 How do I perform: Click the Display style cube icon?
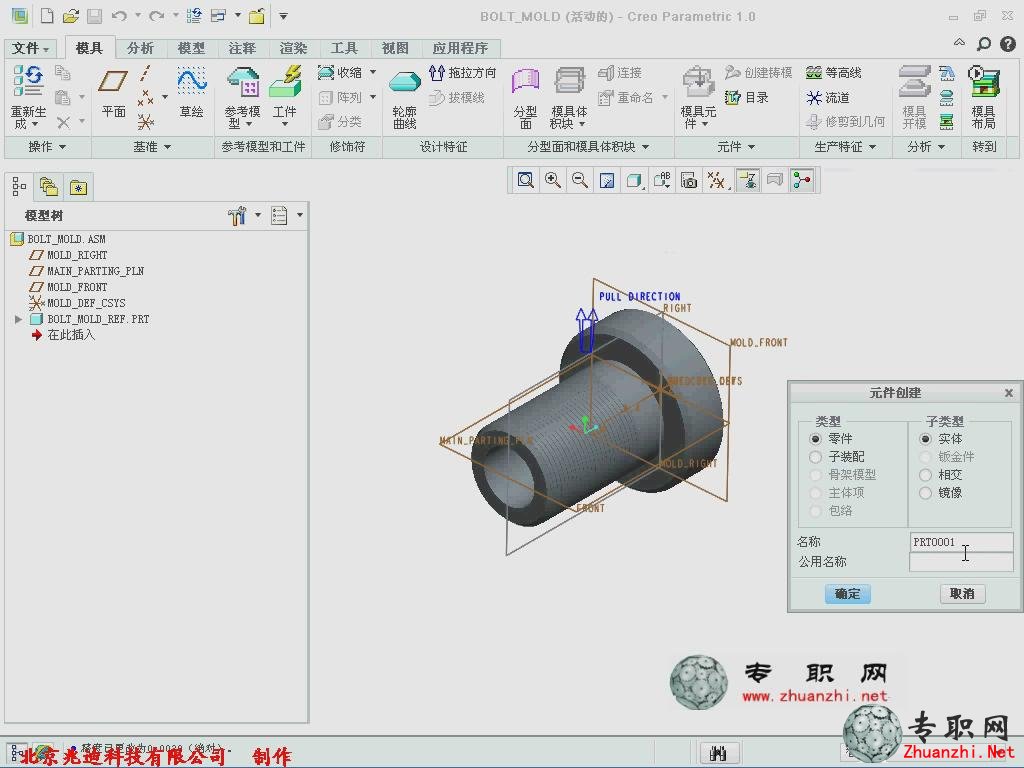[634, 180]
